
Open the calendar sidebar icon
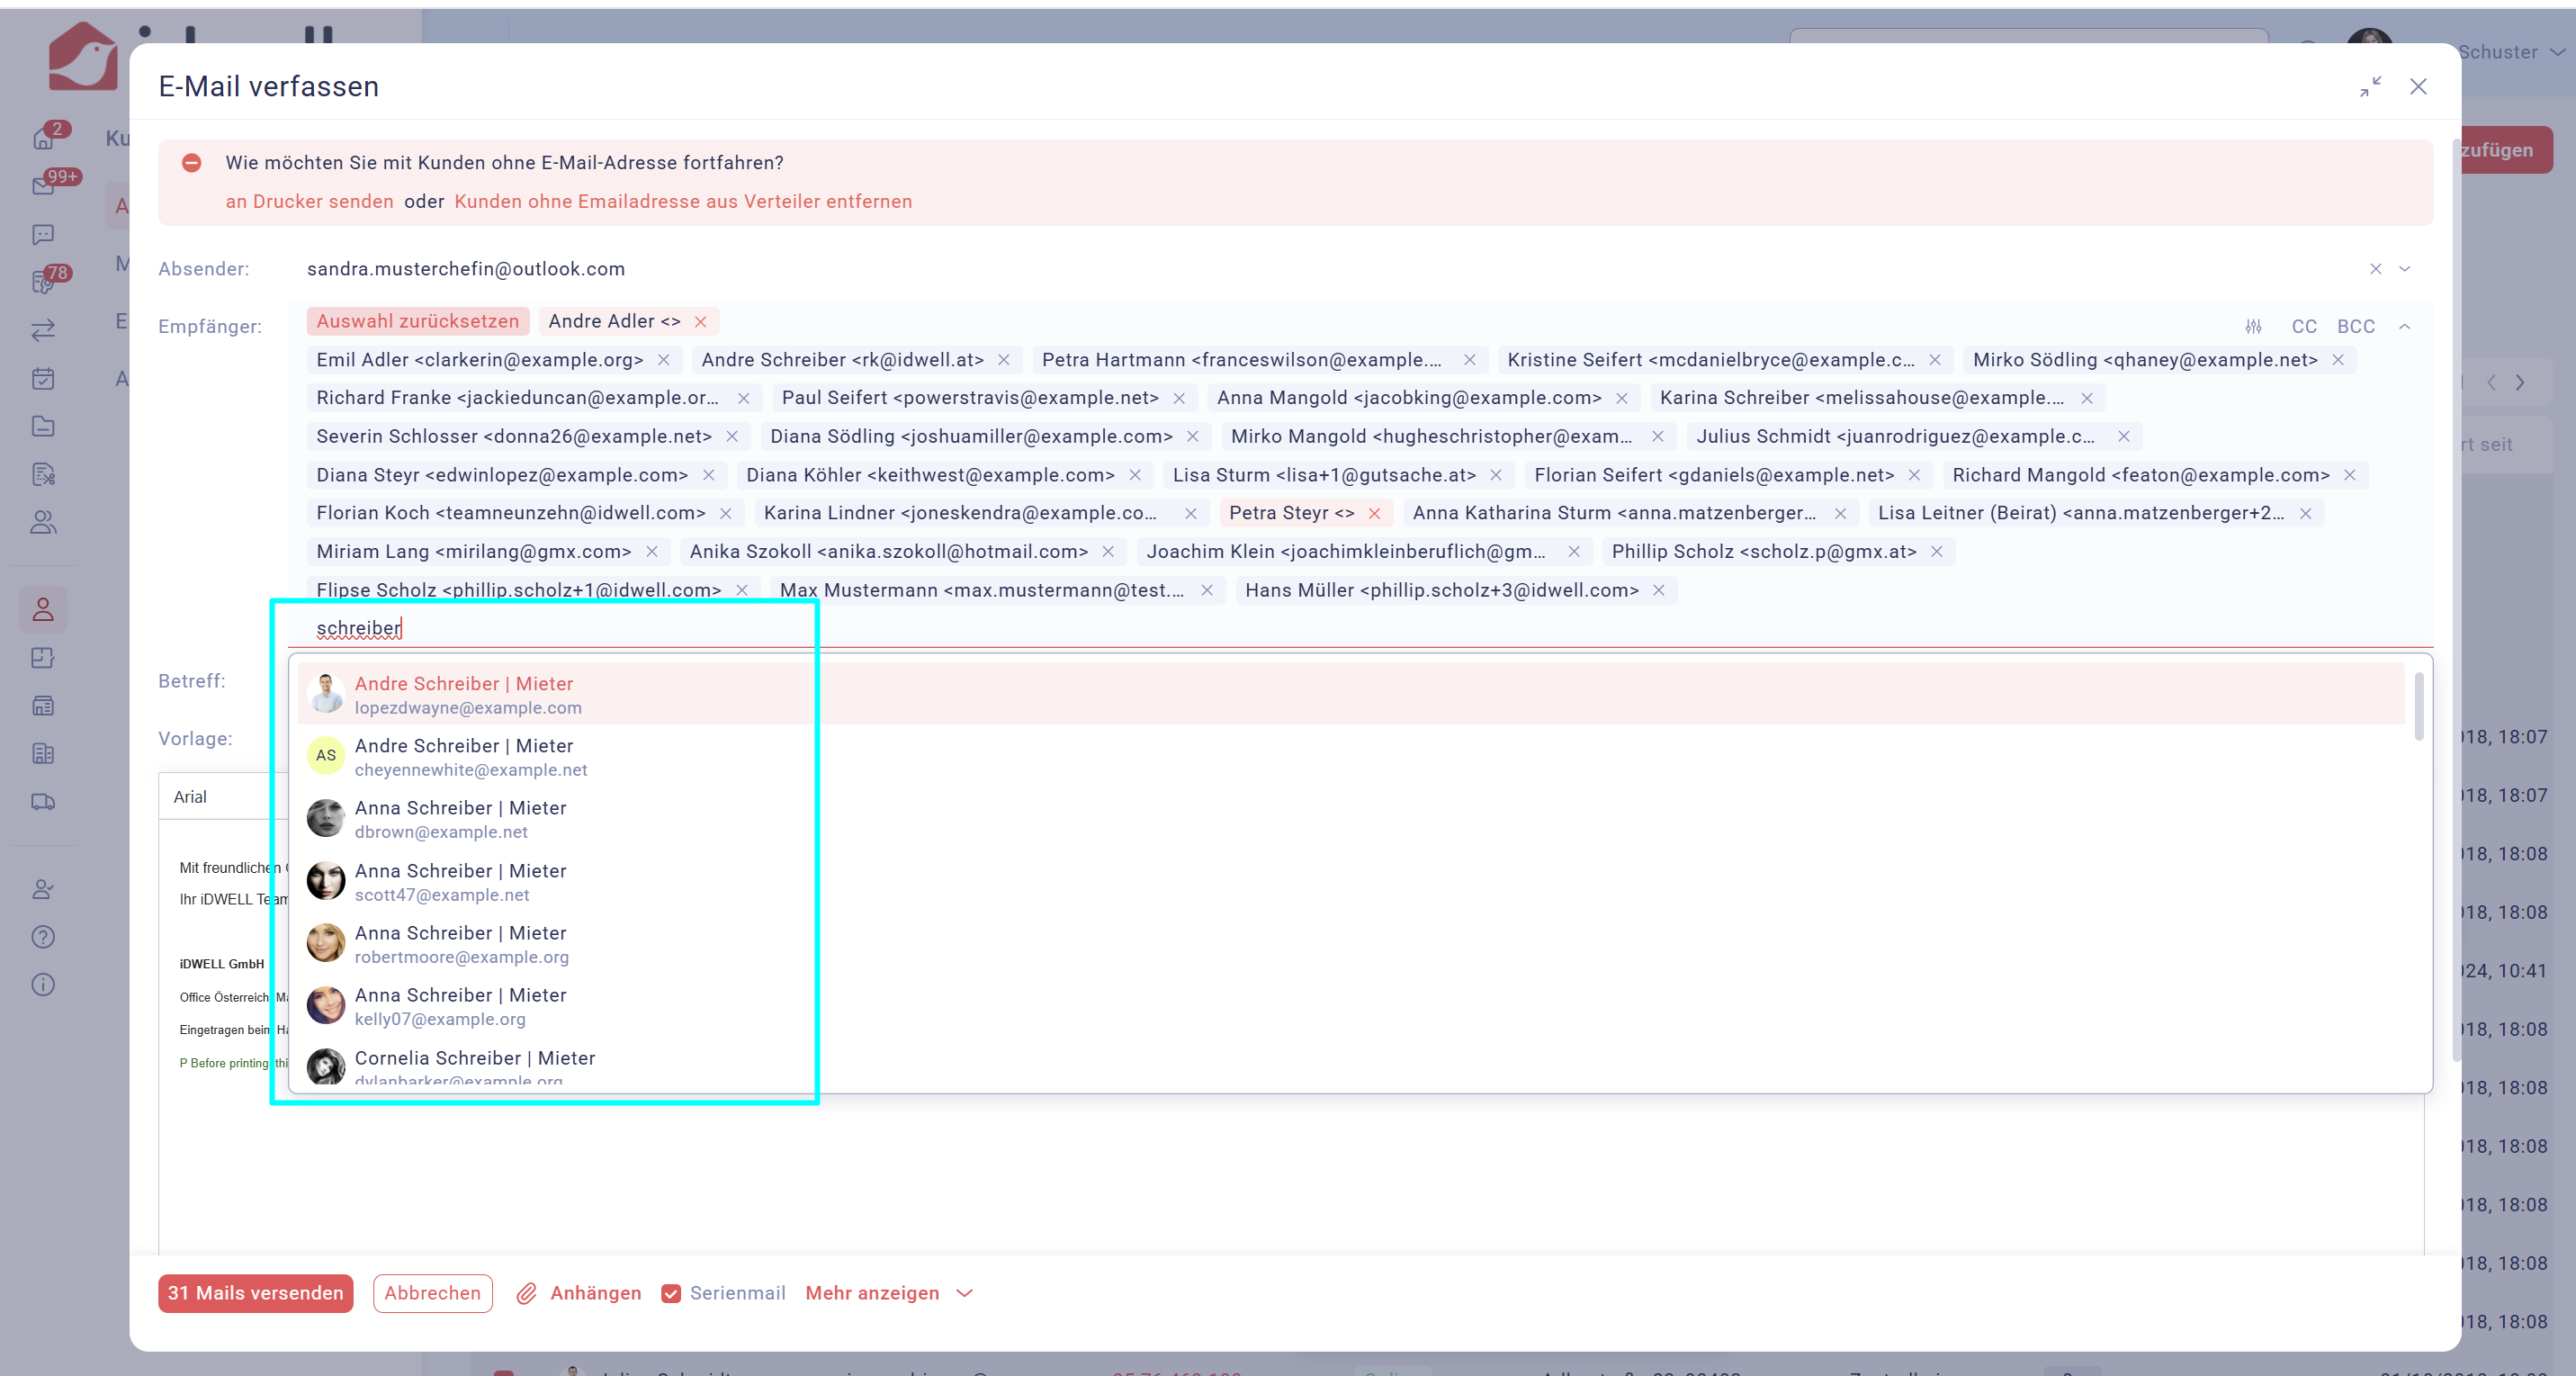pyautogui.click(x=43, y=378)
